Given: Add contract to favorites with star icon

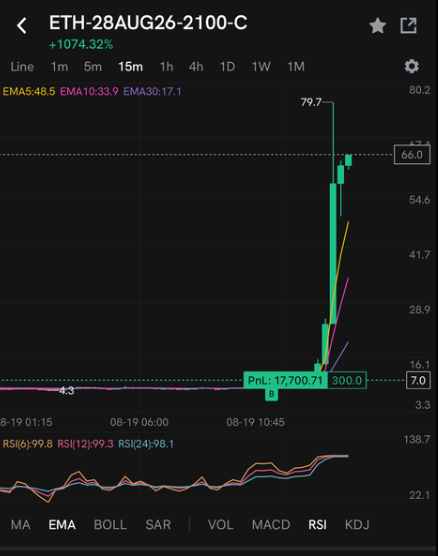Looking at the screenshot, I should (377, 26).
